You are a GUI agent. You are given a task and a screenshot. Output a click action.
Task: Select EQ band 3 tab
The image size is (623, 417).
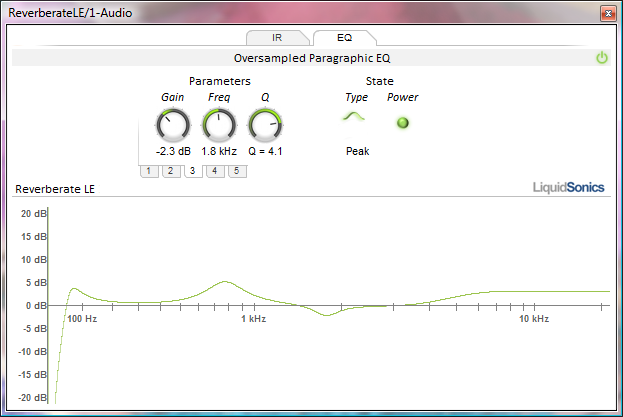[x=193, y=171]
